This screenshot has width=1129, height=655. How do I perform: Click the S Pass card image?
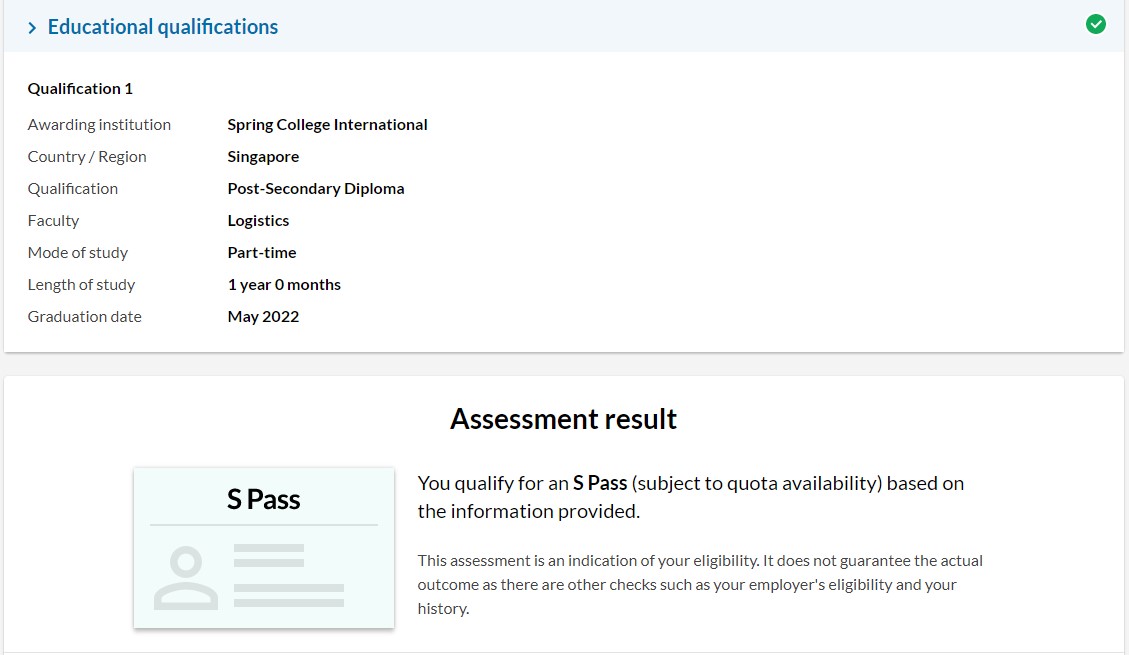pos(264,547)
